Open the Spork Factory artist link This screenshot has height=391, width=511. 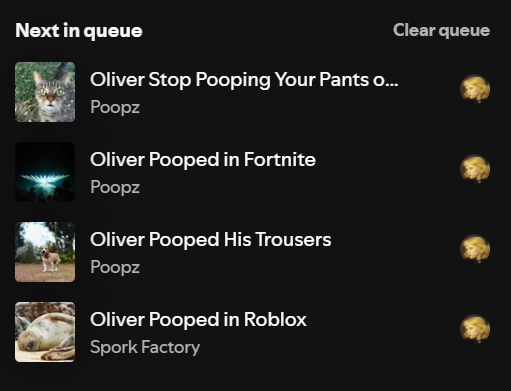pos(145,347)
